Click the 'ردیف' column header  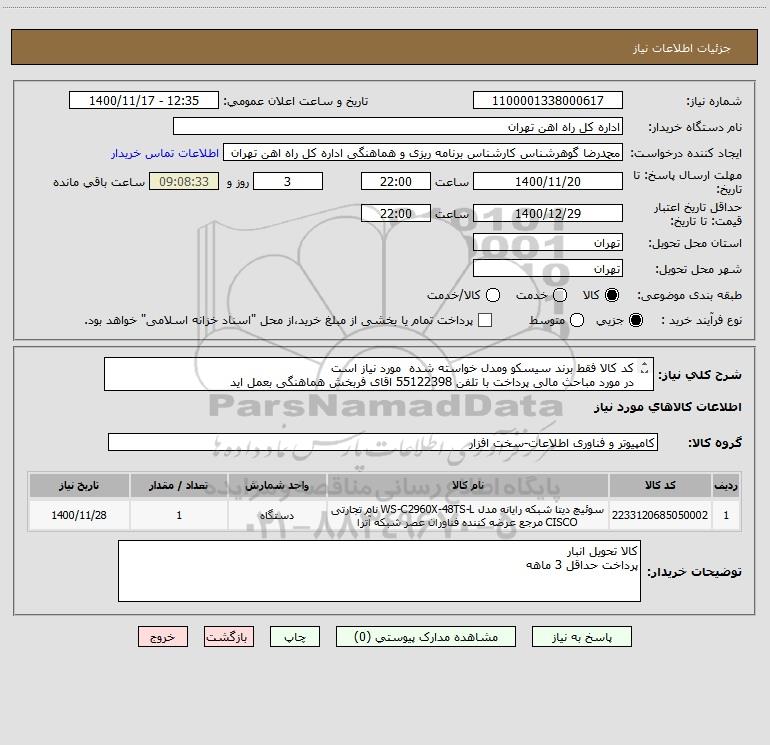tap(726, 485)
